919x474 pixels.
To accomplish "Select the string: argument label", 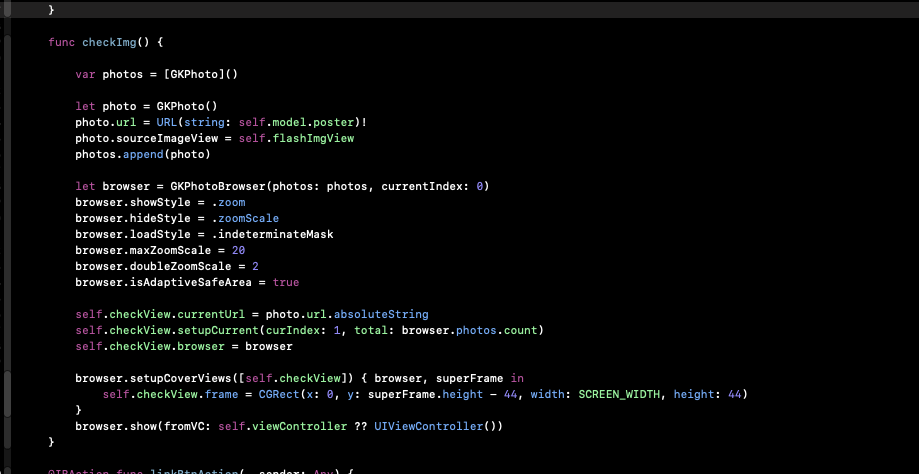I will tap(207, 122).
